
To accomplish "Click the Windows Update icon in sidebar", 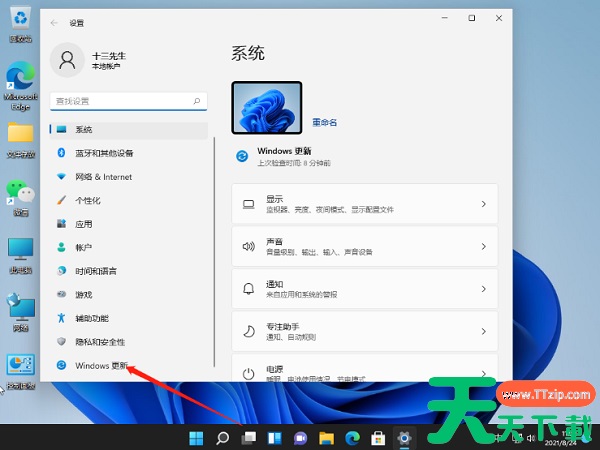I will pos(61,365).
